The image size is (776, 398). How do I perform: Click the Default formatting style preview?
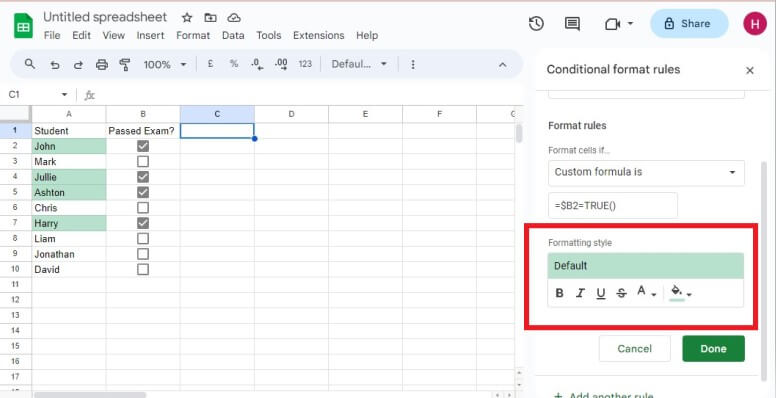pos(645,266)
